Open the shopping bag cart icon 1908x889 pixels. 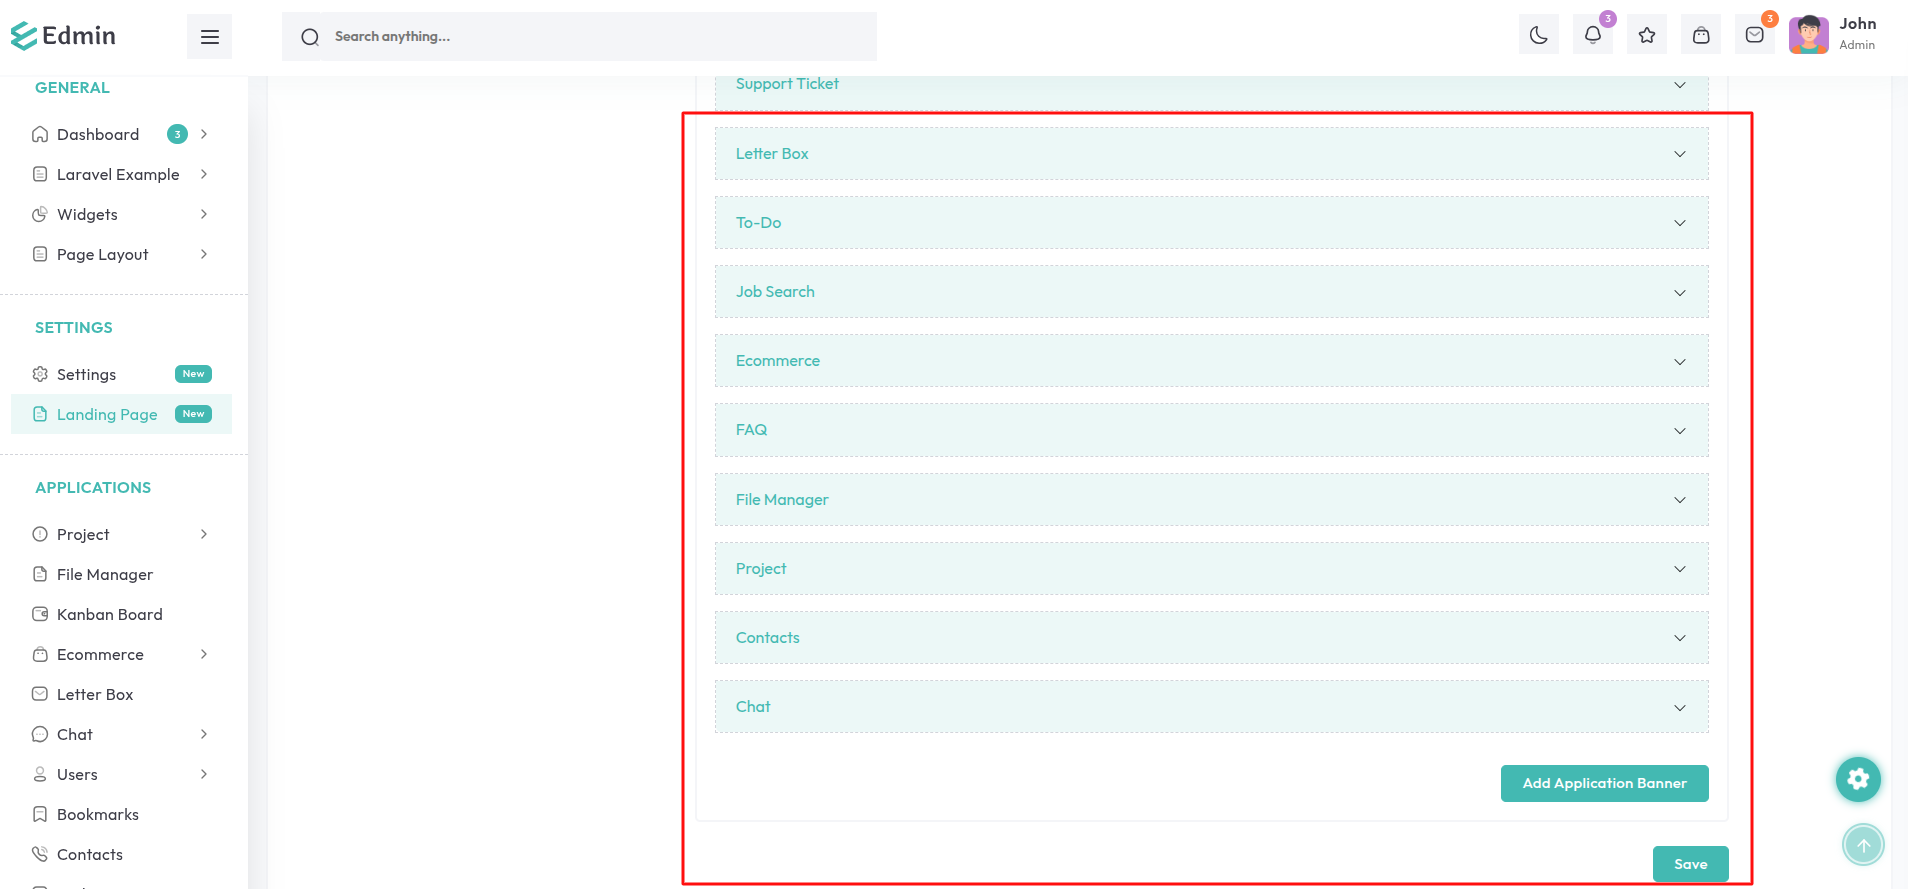pos(1700,36)
